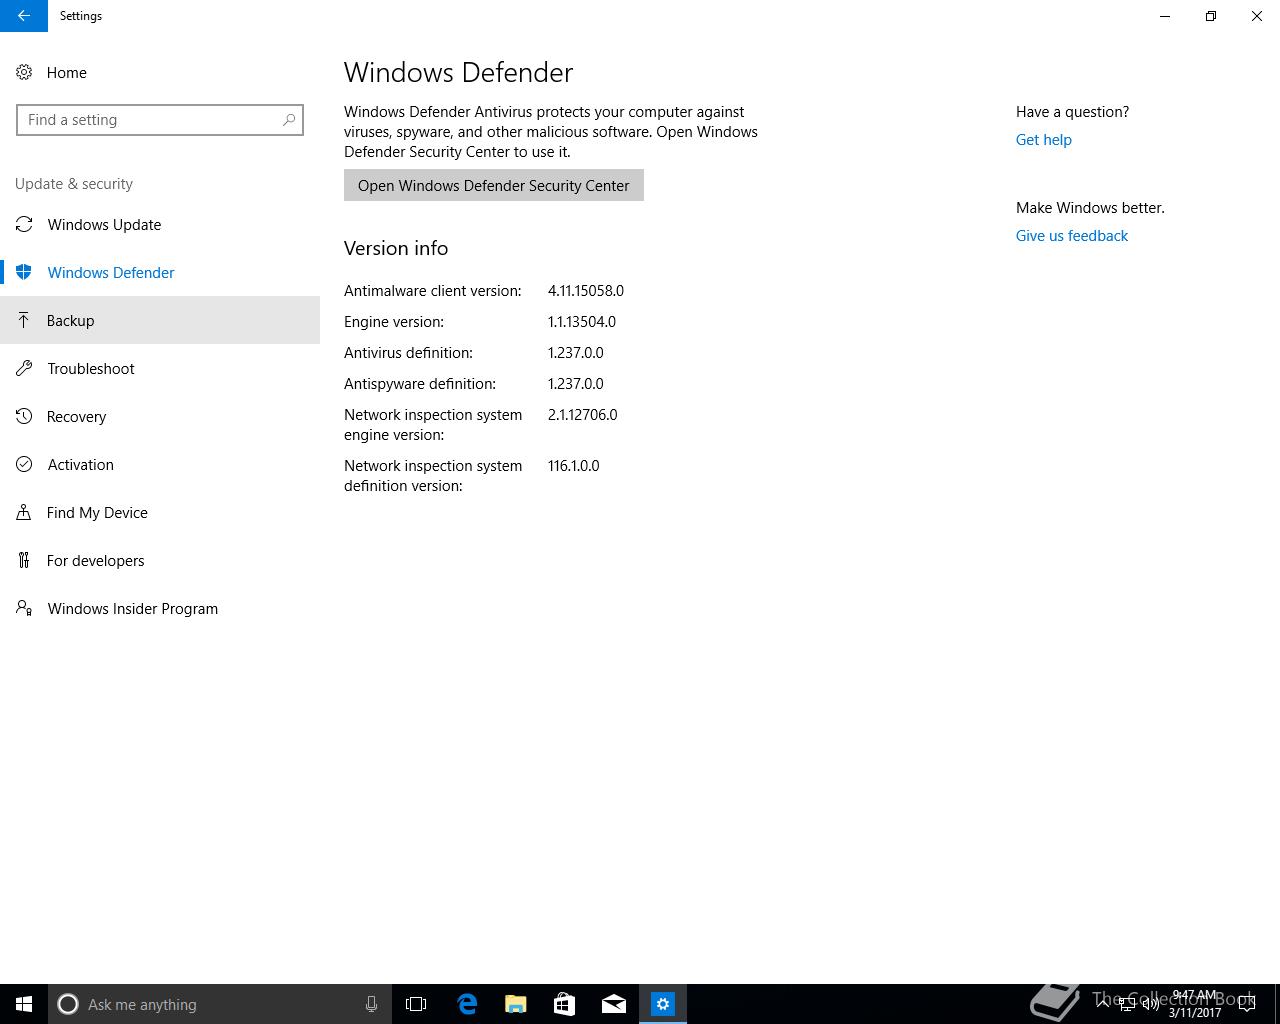
Task: Open Windows Update via its sync icon
Action: 24,225
